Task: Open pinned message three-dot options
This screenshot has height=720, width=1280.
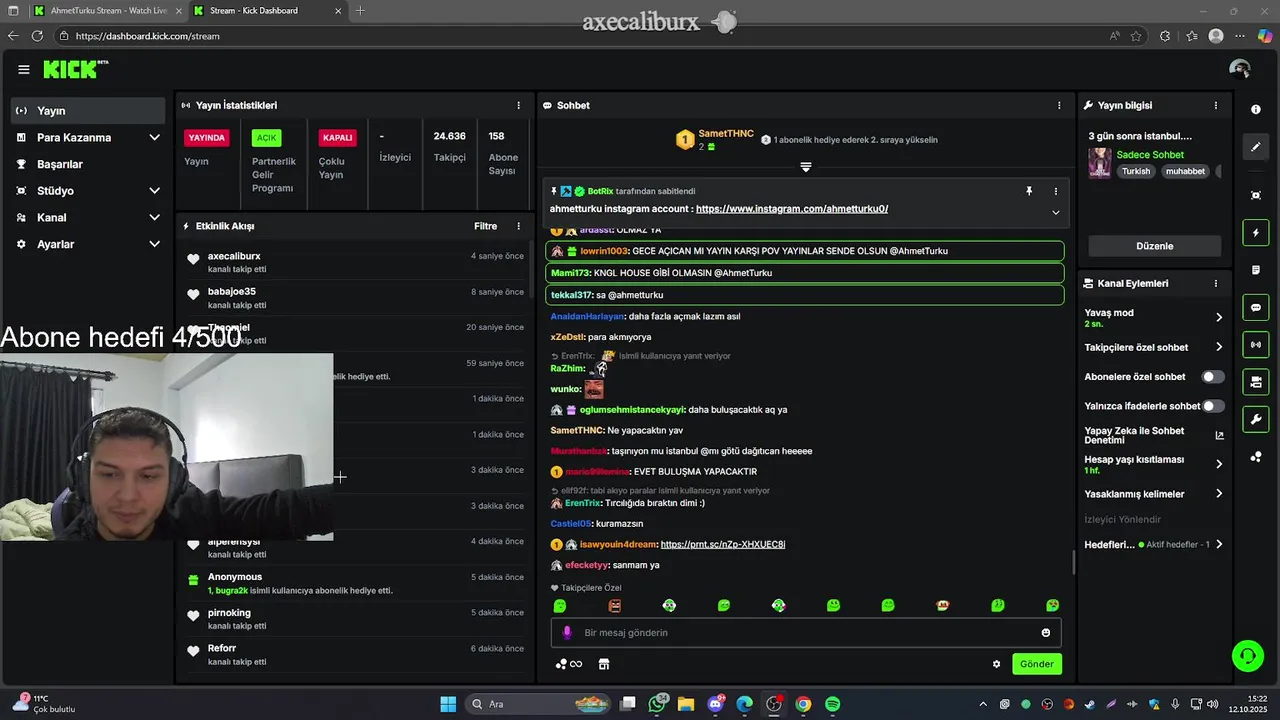Action: pos(1055,191)
